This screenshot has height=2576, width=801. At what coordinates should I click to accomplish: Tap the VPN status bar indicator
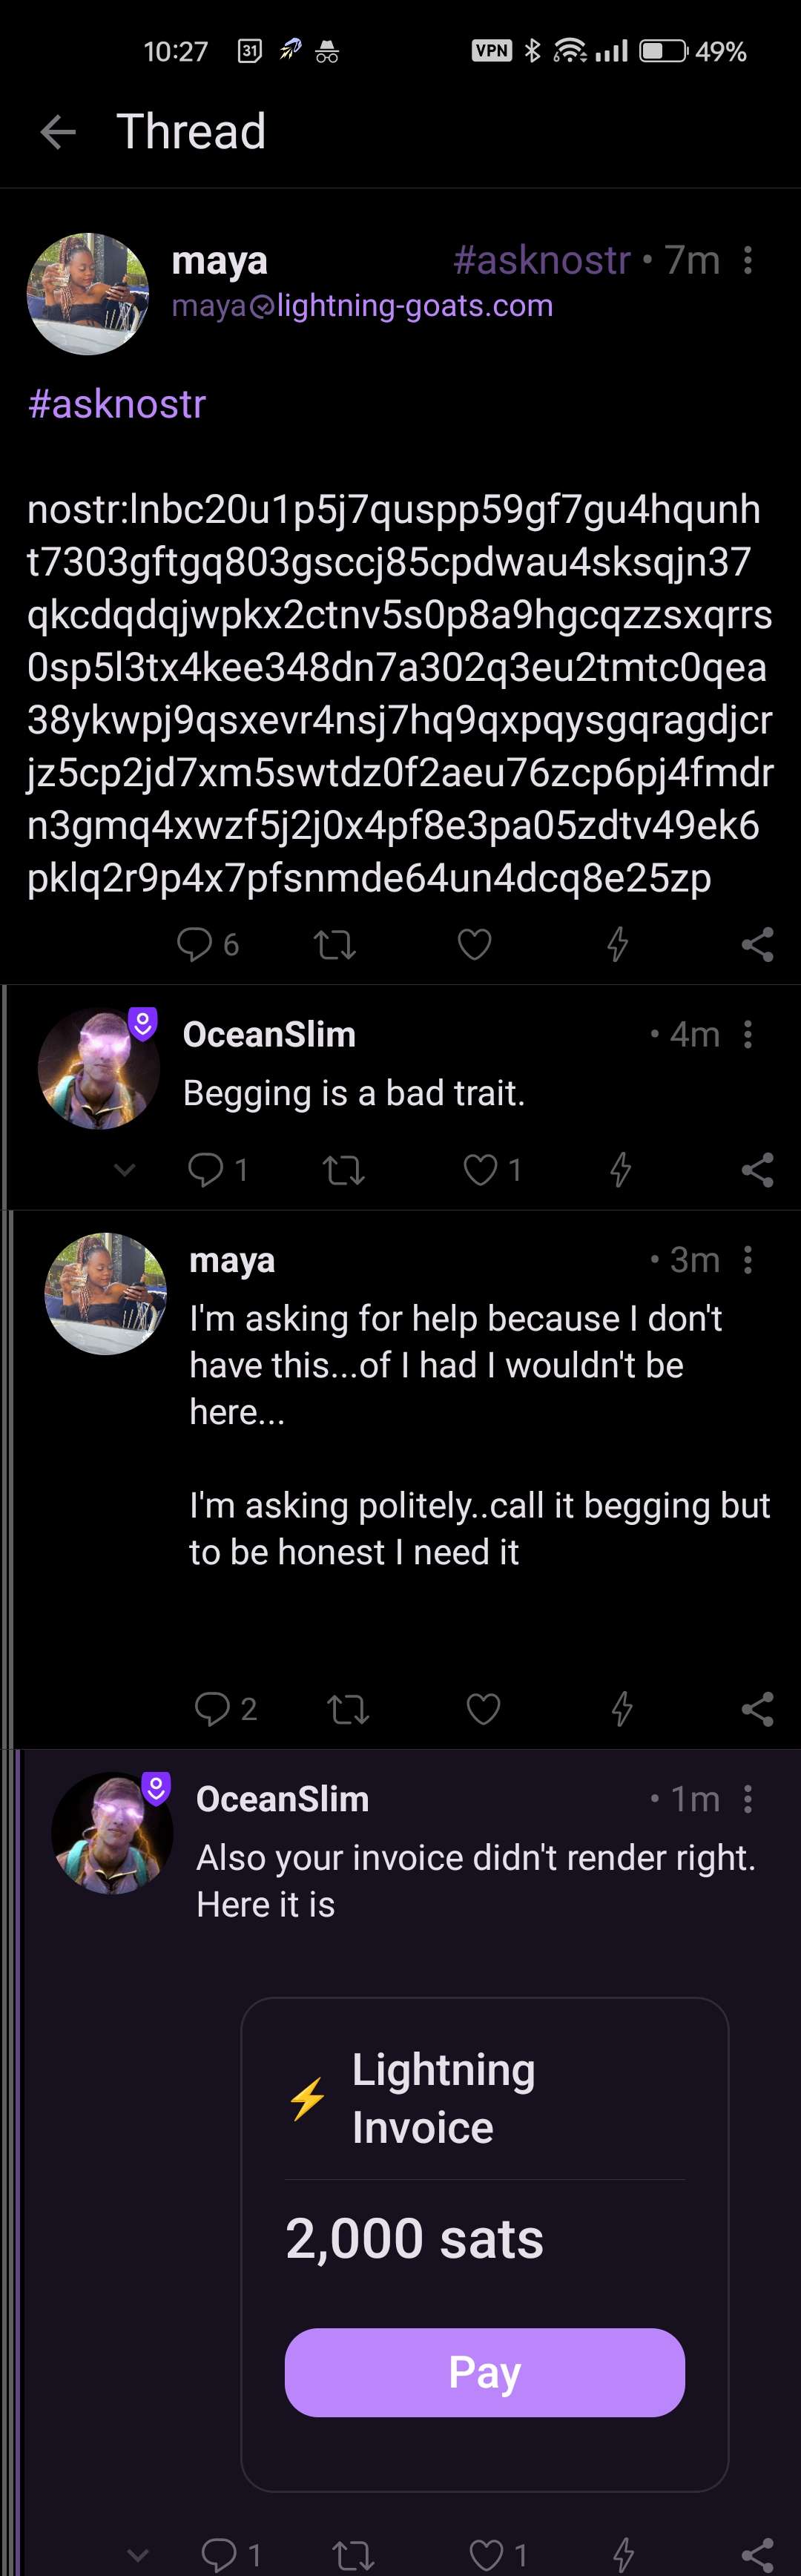click(x=492, y=51)
